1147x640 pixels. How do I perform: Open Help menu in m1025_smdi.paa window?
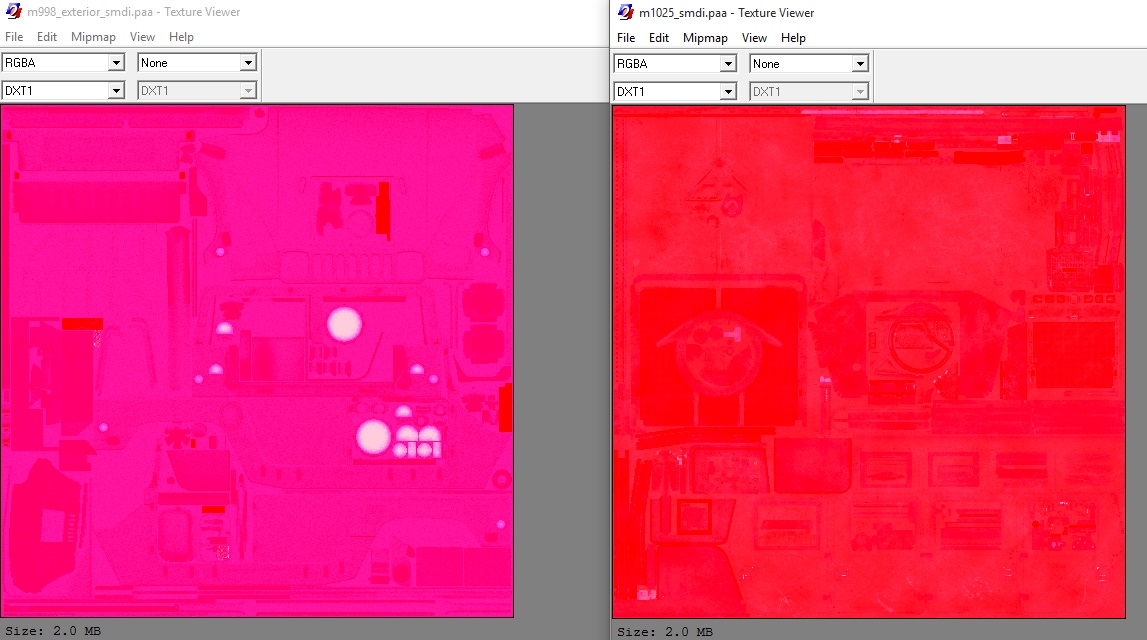pos(793,38)
